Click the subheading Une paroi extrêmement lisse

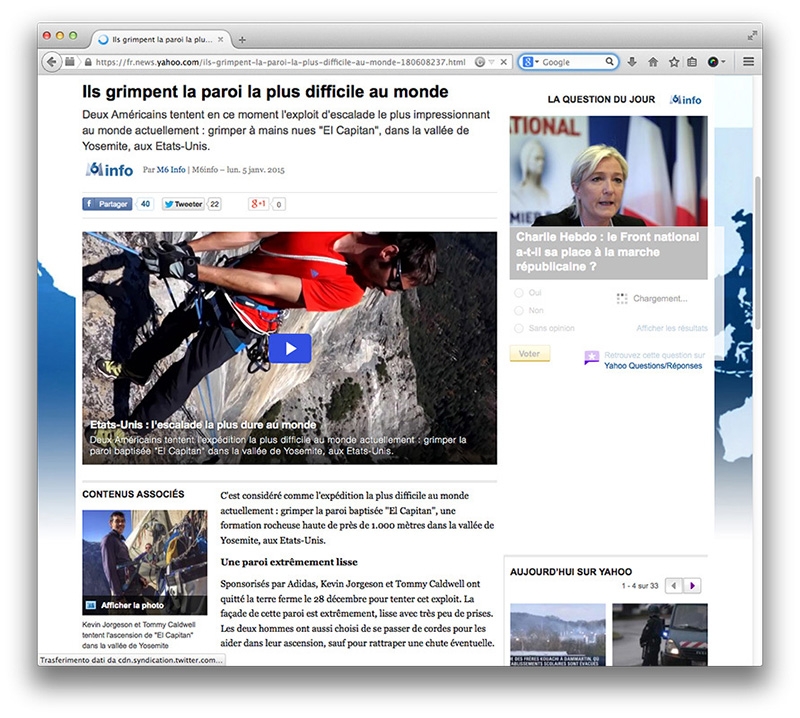289,562
